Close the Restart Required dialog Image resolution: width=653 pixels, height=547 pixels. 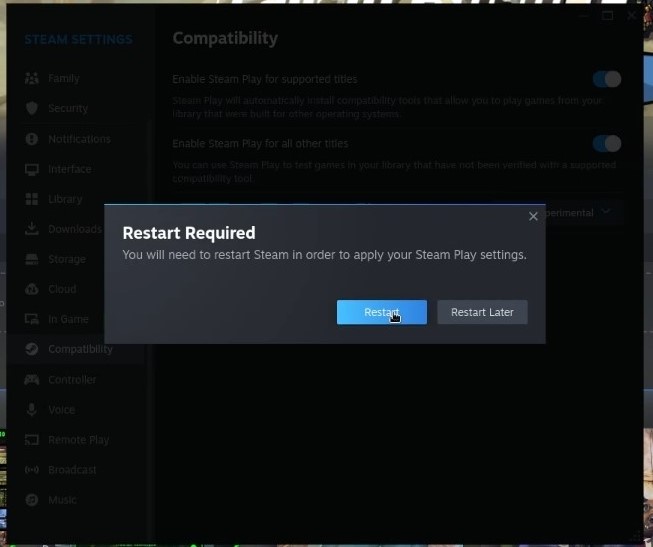coord(533,216)
